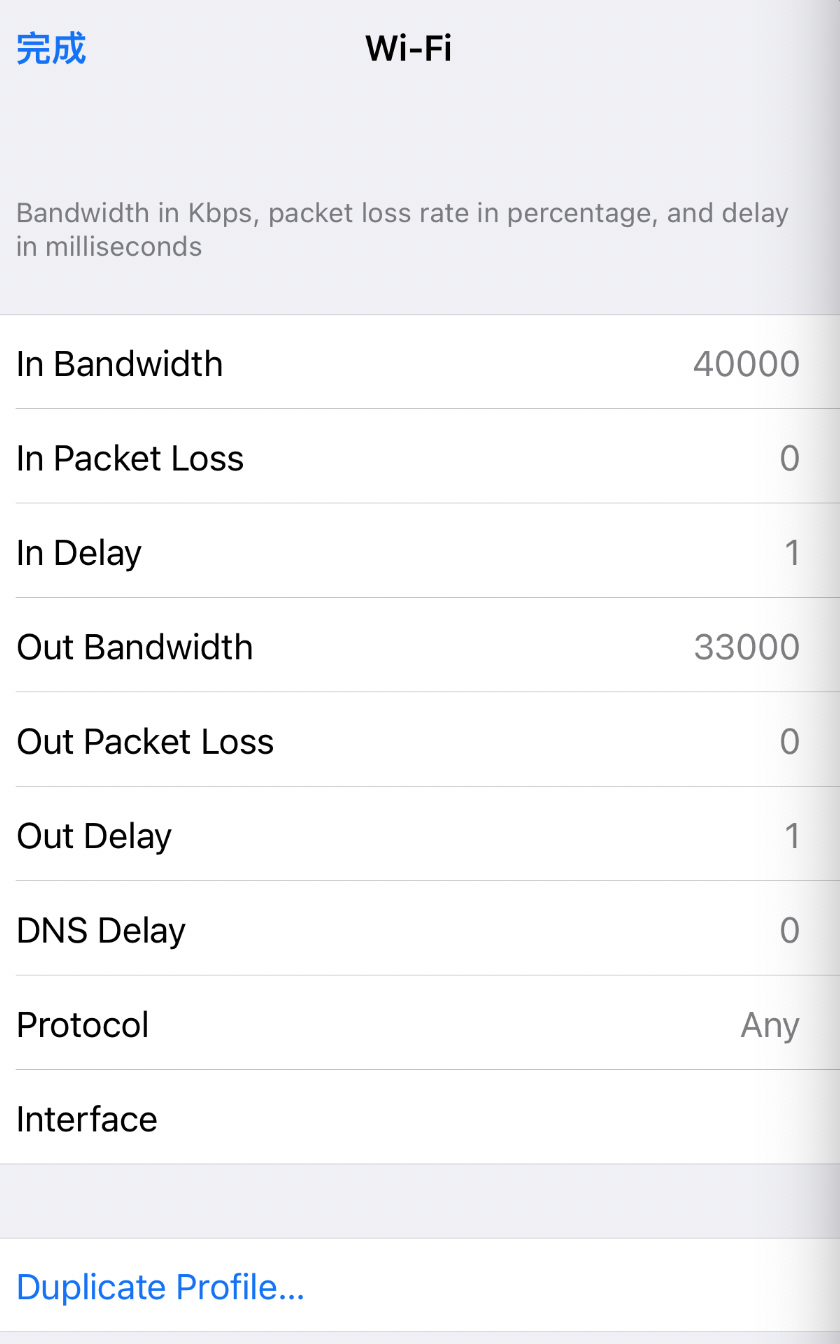Select the Wi-Fi profile title
Screen dimensions: 840x1344
tap(409, 48)
